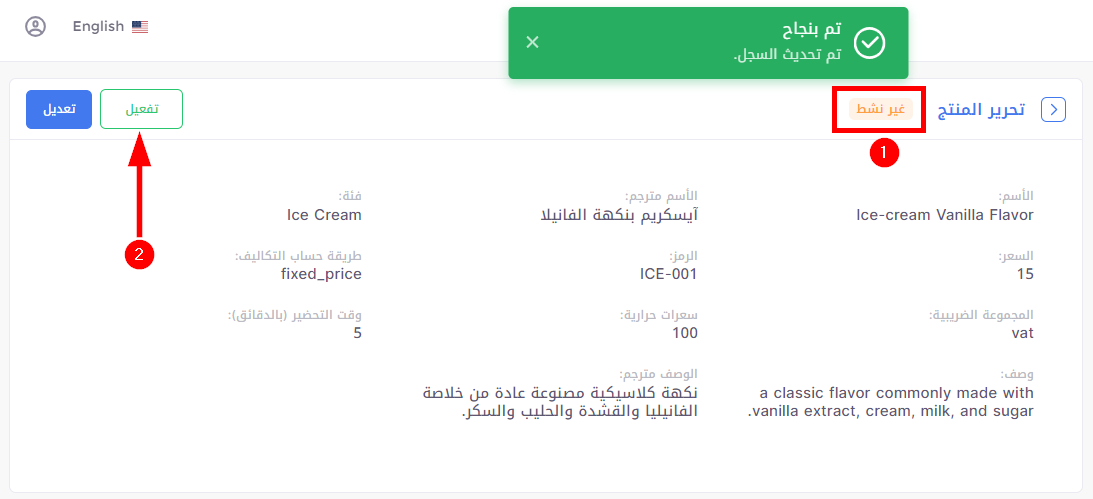Open the user profile icon
Image resolution: width=1093 pixels, height=499 pixels.
[x=35, y=26]
